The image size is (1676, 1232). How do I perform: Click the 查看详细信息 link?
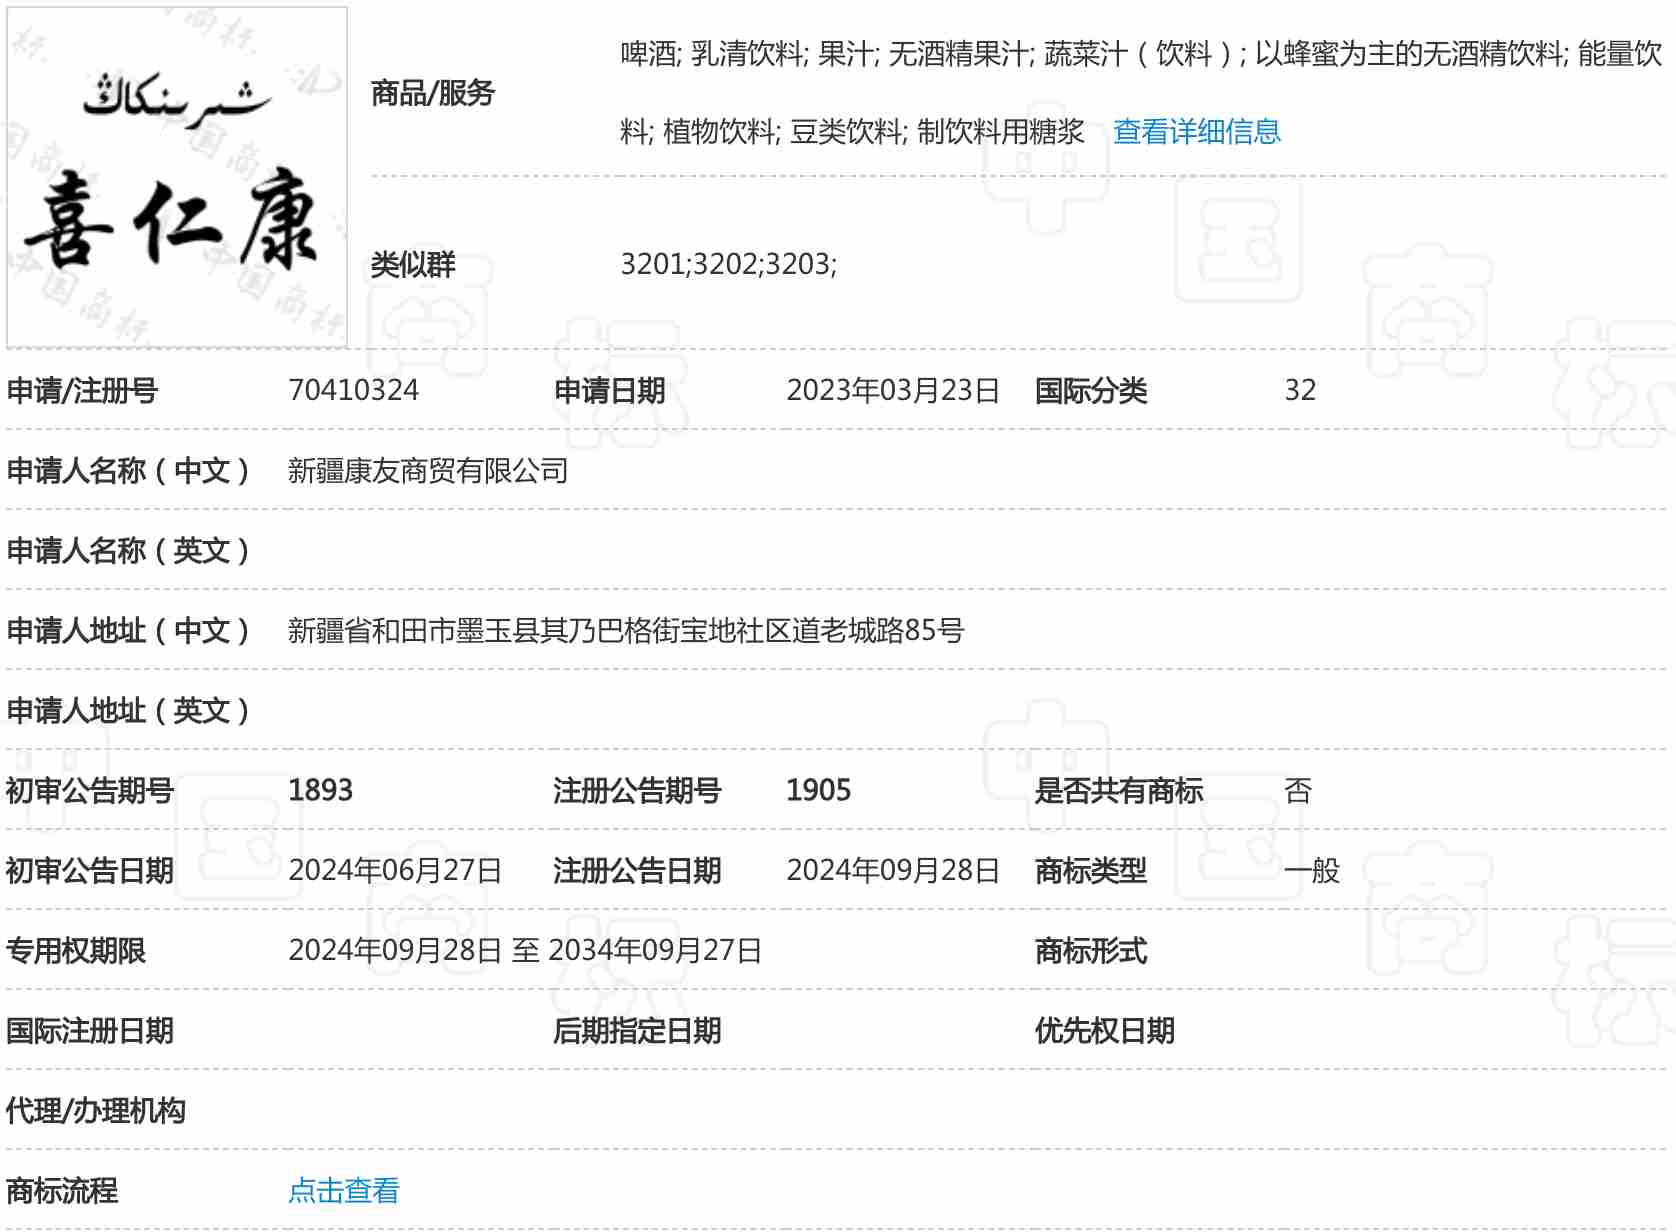click(x=1196, y=132)
